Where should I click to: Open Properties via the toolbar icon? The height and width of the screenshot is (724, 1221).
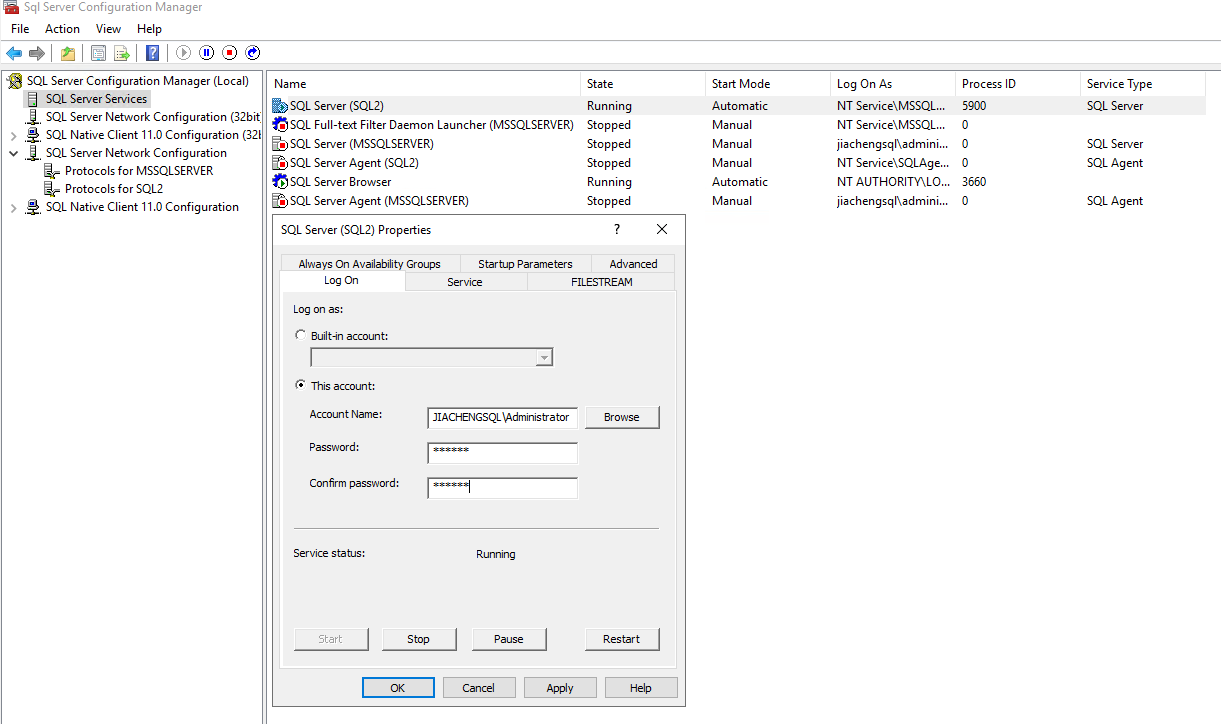[98, 53]
